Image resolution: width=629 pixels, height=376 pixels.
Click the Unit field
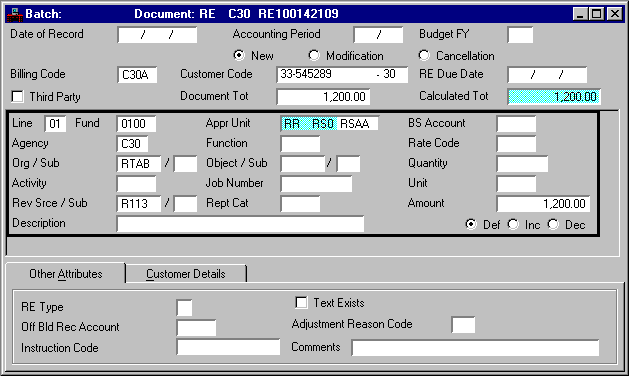click(x=516, y=184)
